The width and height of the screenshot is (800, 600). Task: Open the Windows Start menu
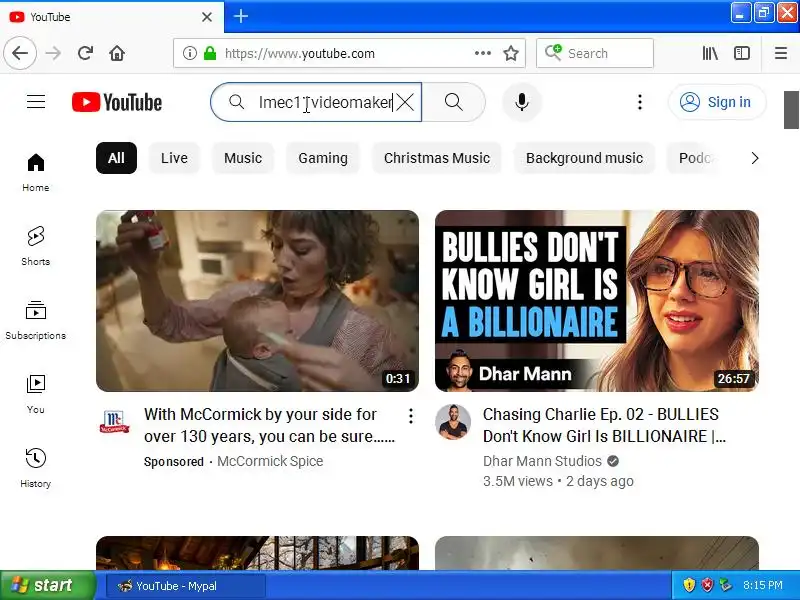(47, 585)
